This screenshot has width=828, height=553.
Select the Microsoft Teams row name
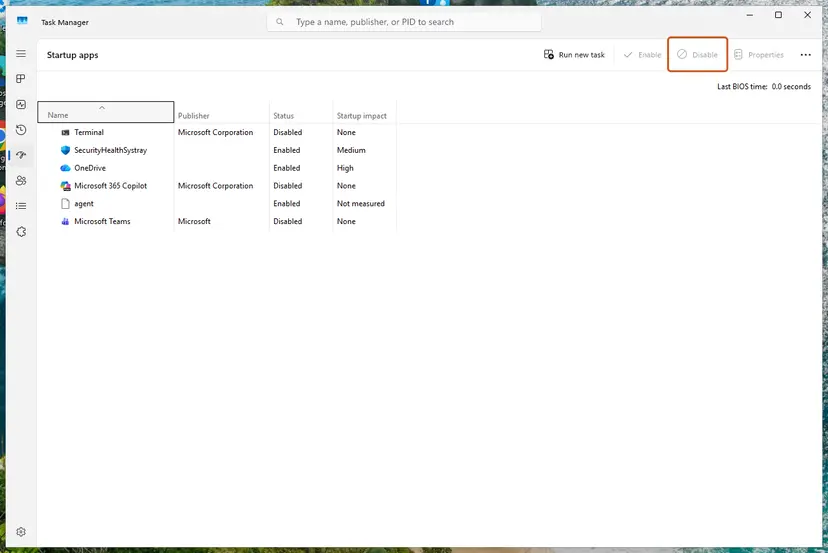102,221
